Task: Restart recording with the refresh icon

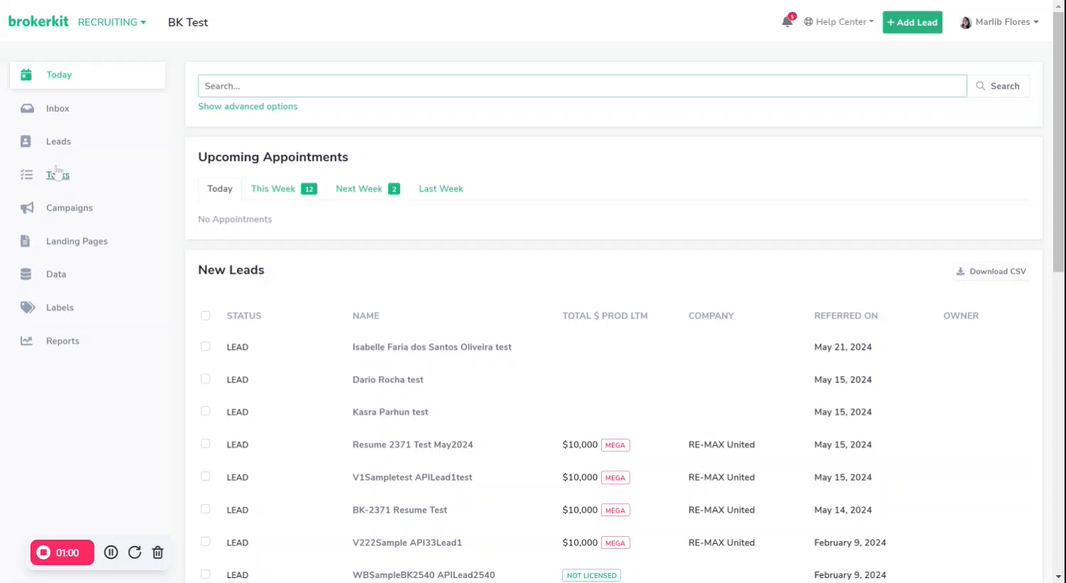Action: [134, 552]
